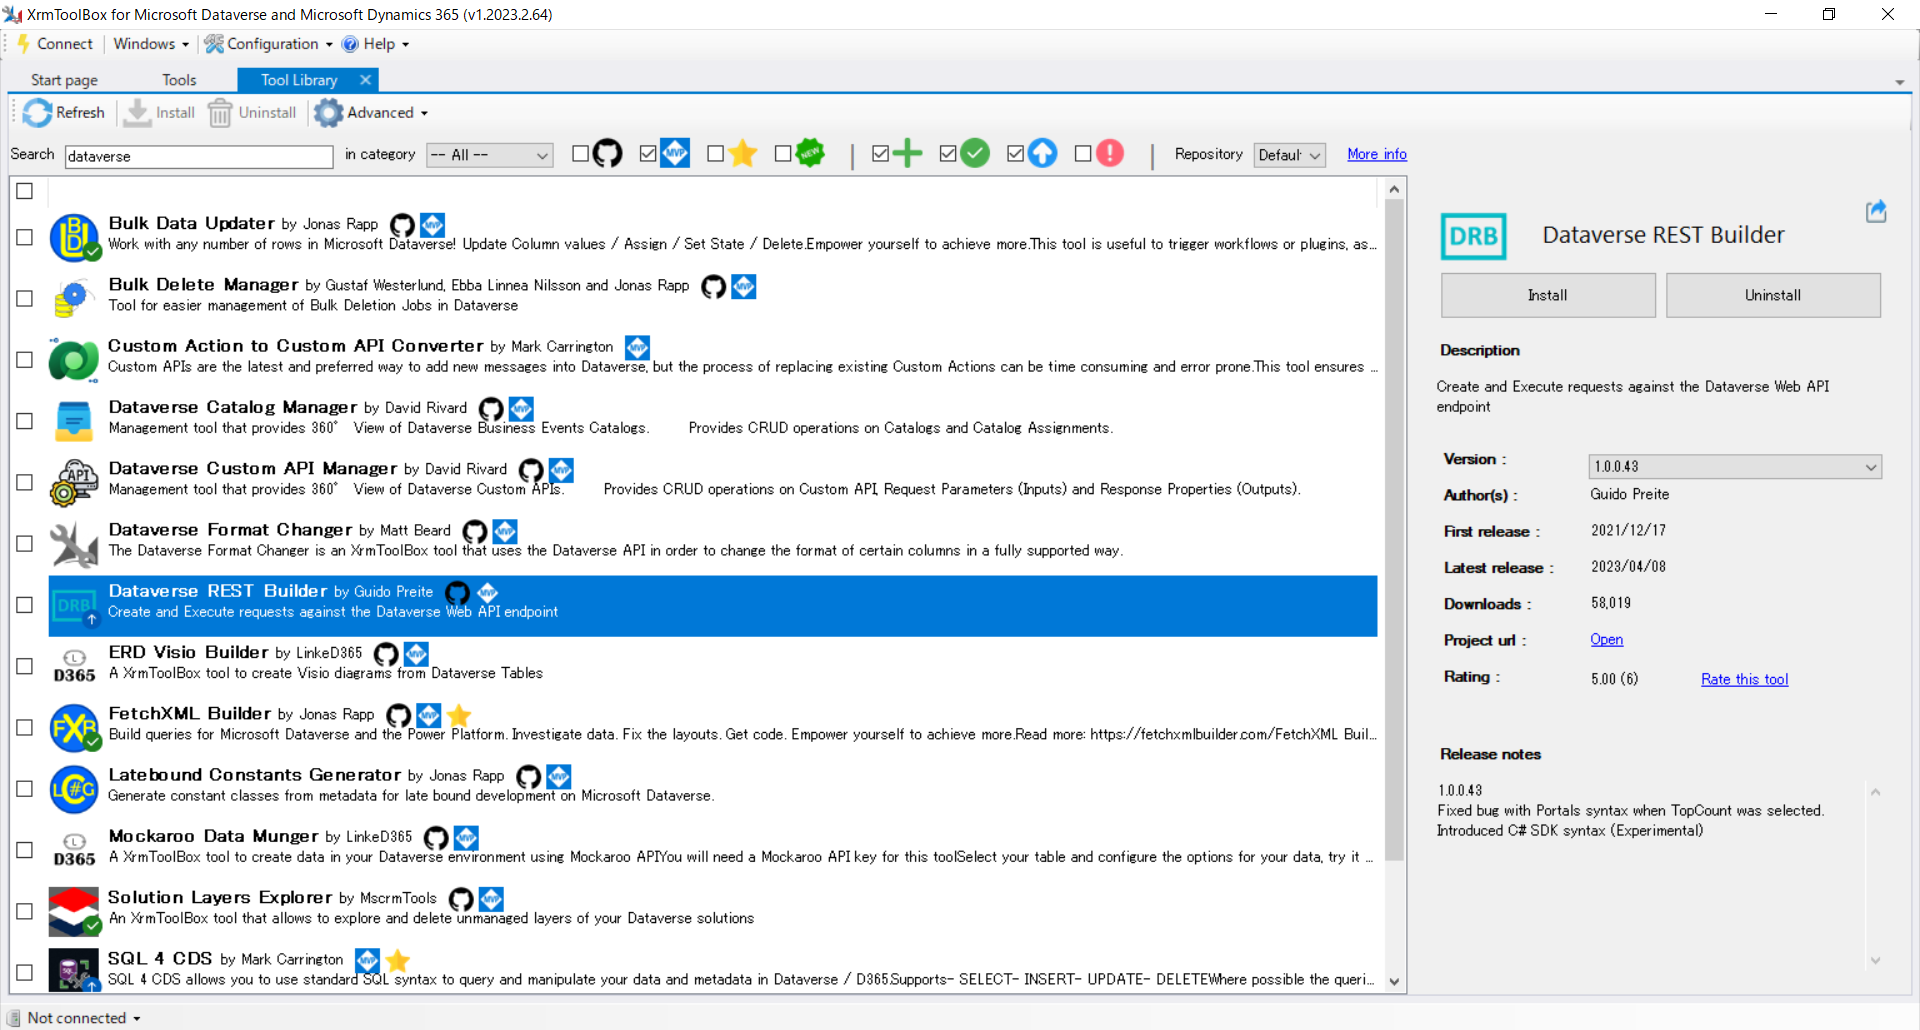
Task: Click the release notes scroll down arrow
Action: click(1875, 960)
